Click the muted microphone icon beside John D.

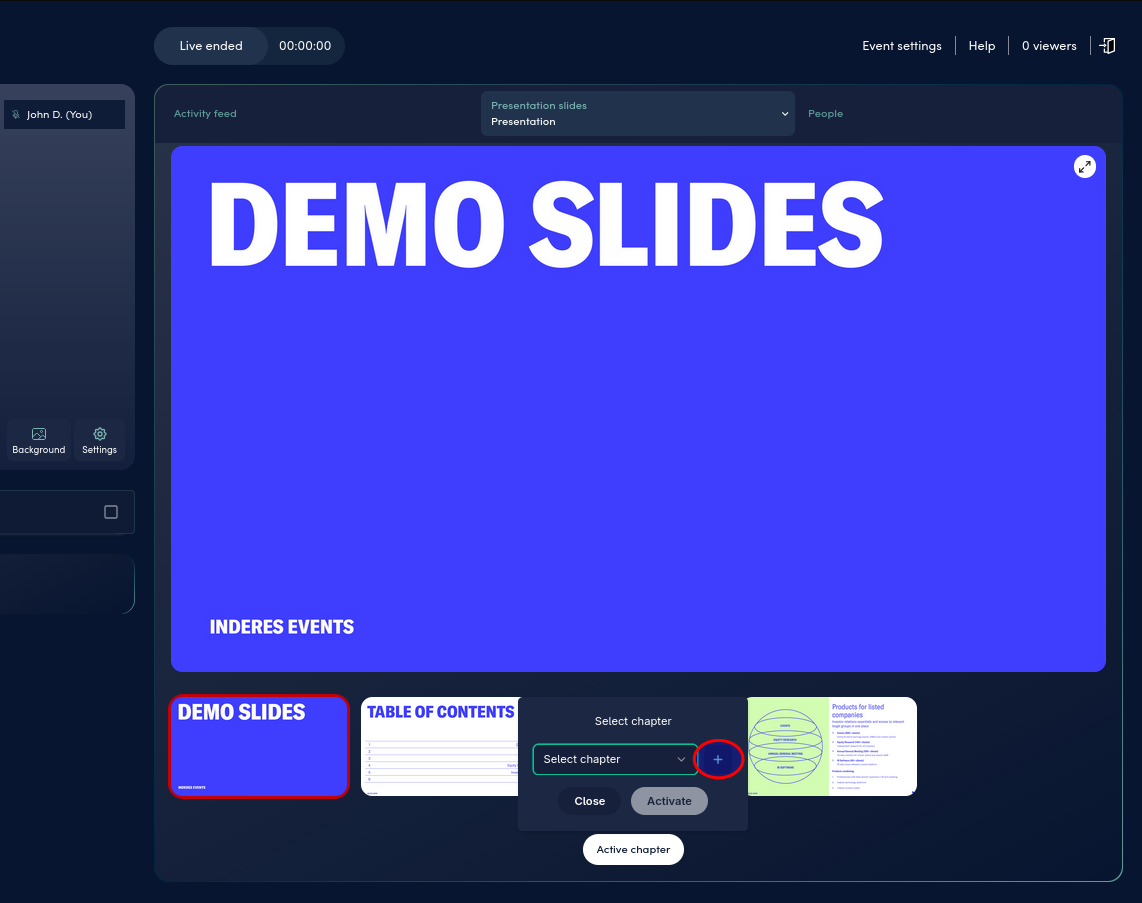(14, 114)
